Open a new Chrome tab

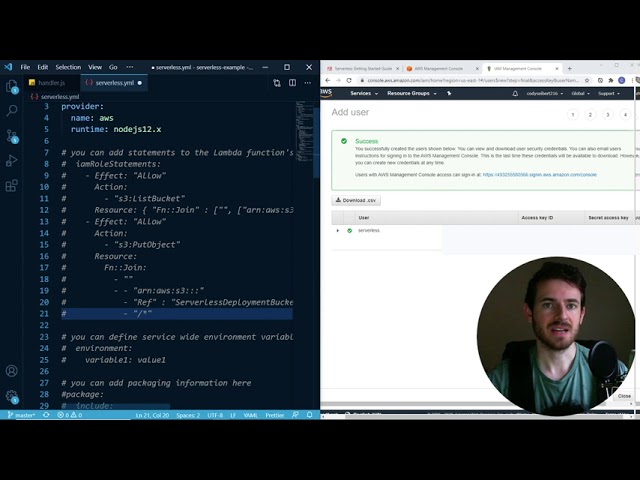(569, 69)
